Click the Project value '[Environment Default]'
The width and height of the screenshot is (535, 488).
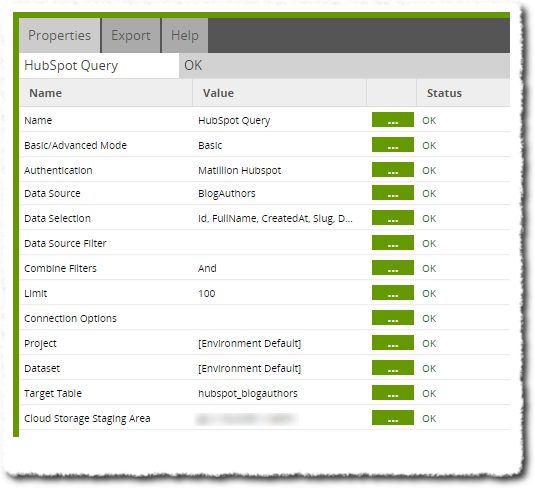tap(249, 343)
